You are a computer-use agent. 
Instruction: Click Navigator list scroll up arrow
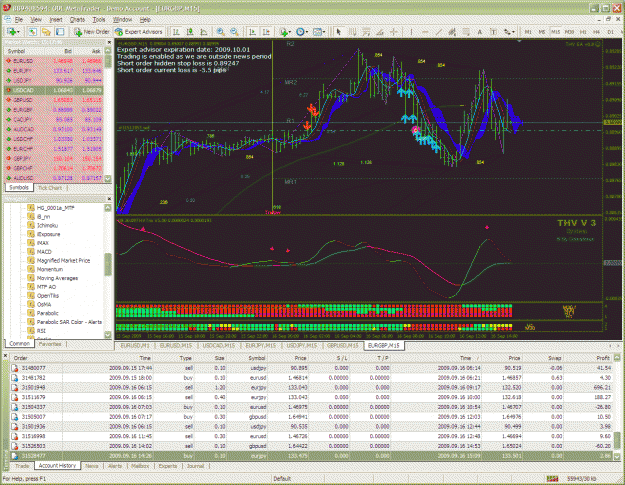tap(108, 208)
